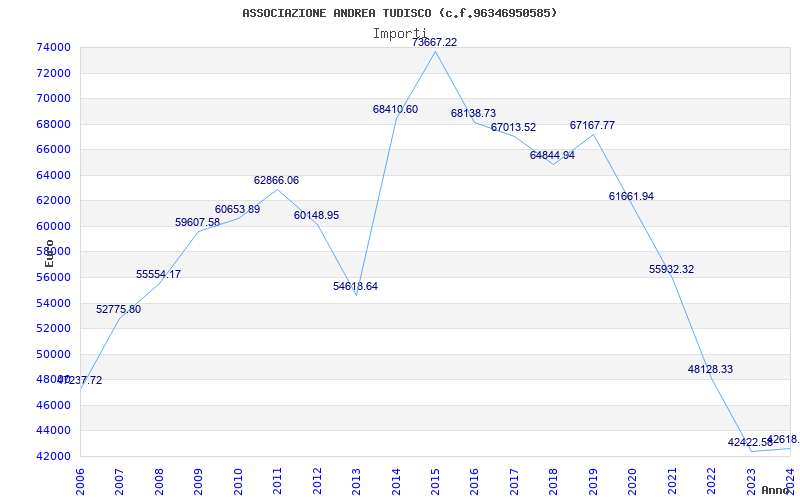Click the x-axis year 2013
The height and width of the screenshot is (500, 800).
pos(356,481)
